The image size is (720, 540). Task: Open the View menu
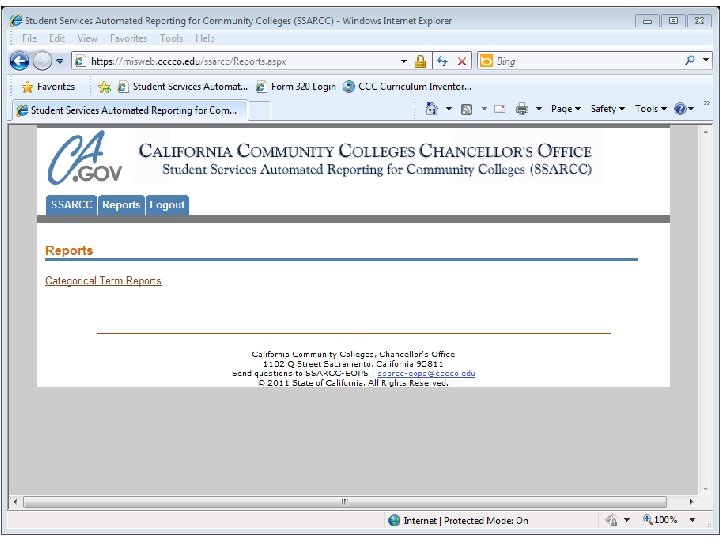point(87,39)
